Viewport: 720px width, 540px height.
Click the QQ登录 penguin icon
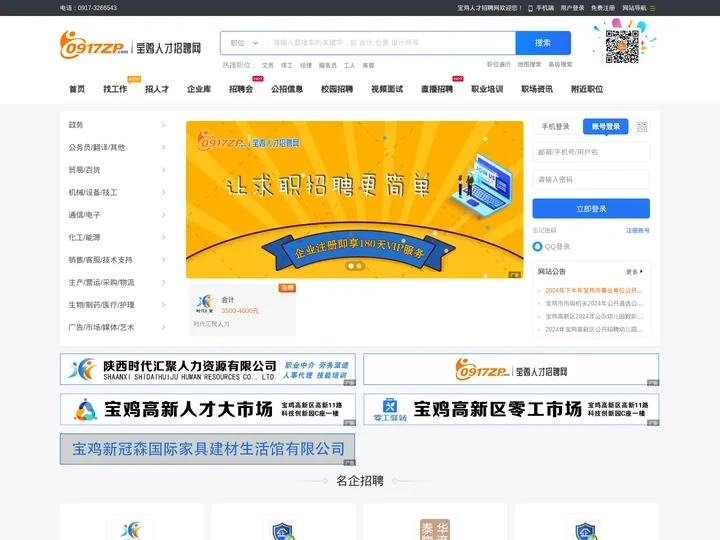[537, 247]
